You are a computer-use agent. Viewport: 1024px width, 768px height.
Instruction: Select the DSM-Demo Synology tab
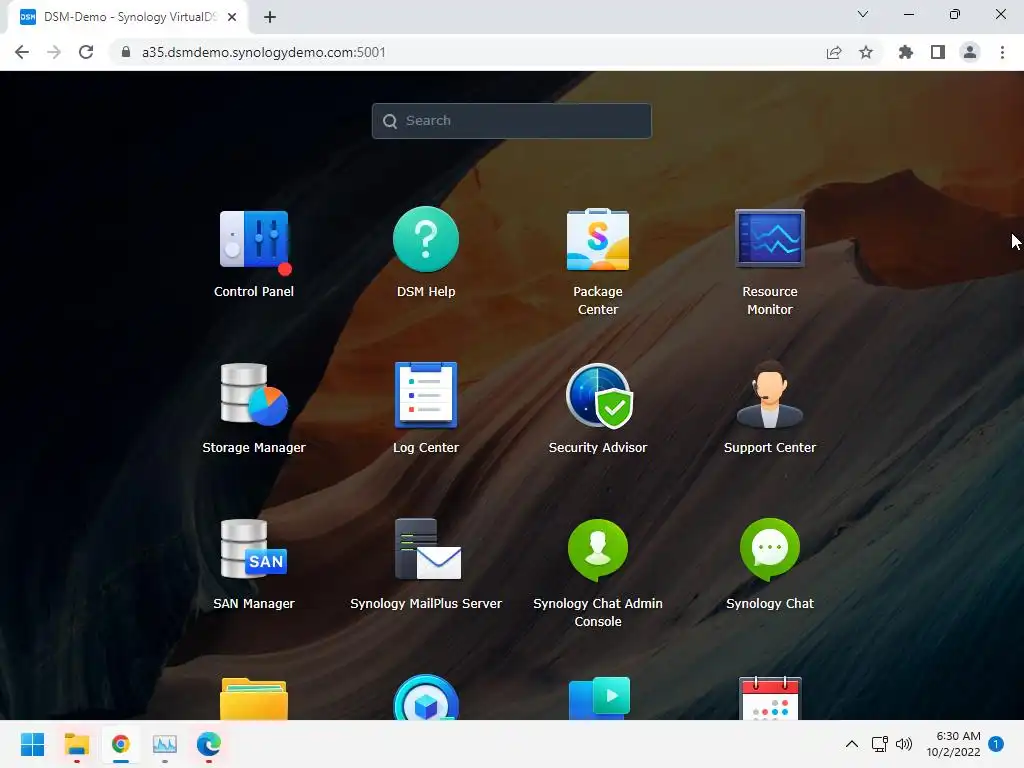coord(127,17)
